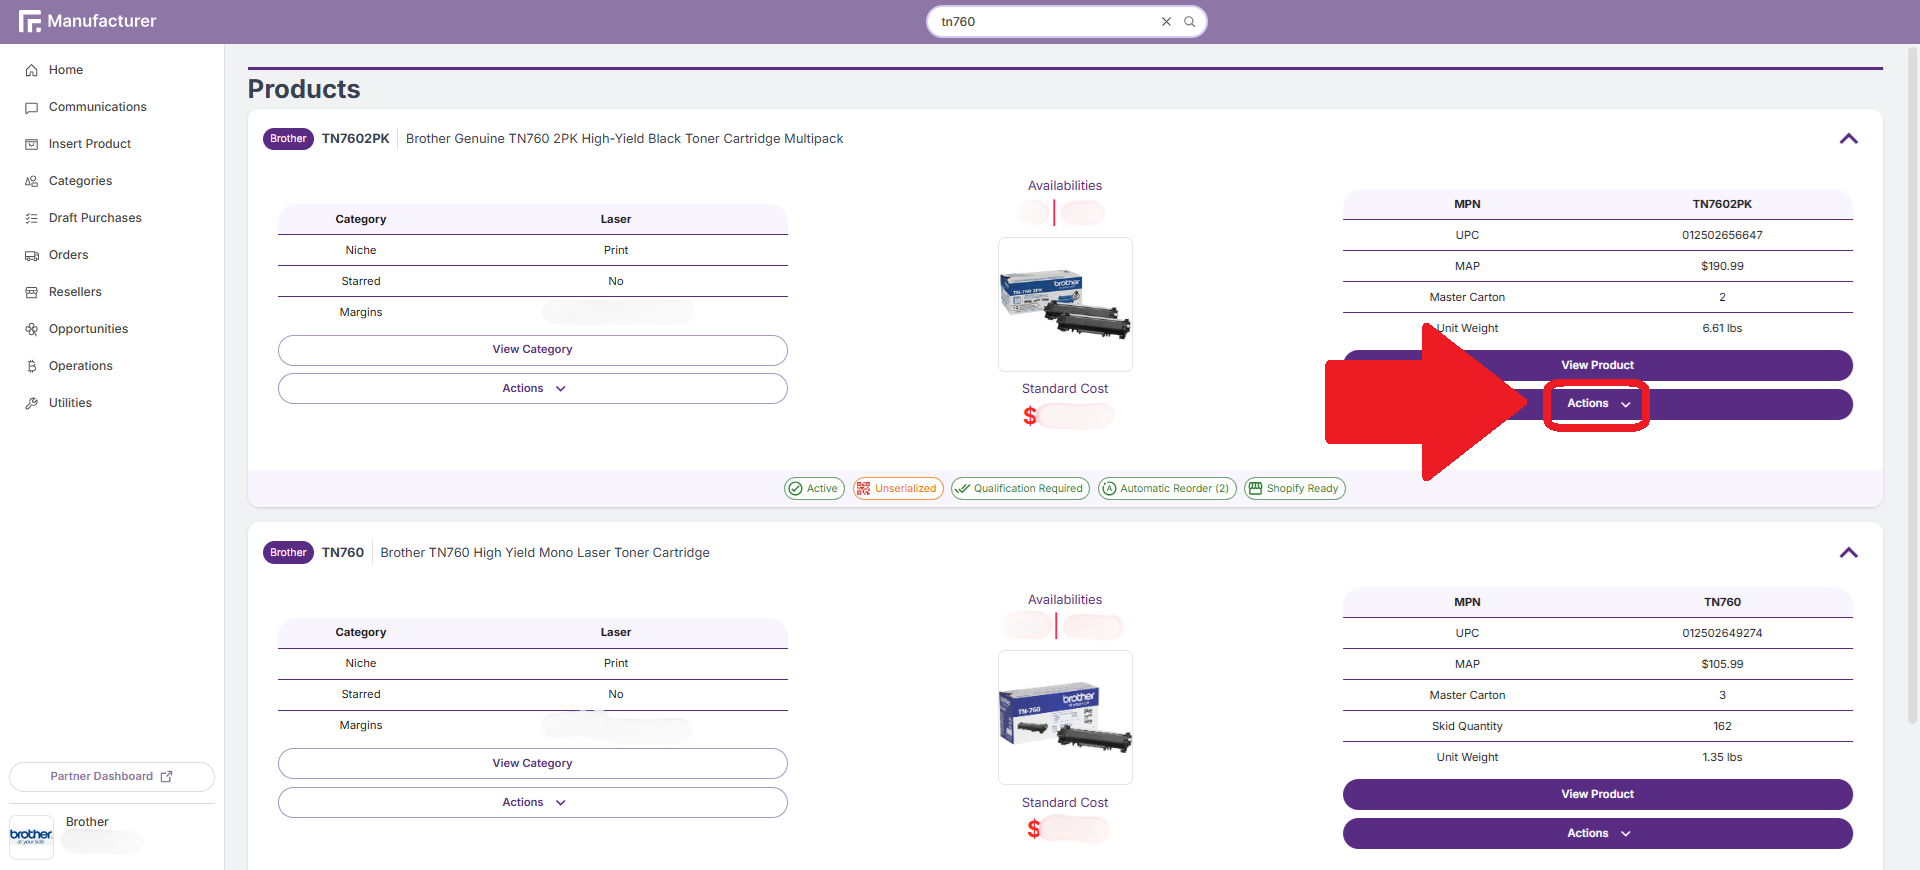Click the Resellers store icon
The height and width of the screenshot is (870, 1920).
(32, 292)
